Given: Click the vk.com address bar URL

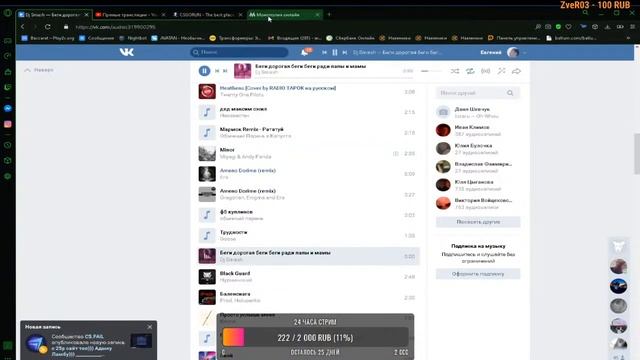Looking at the screenshot, I should pos(115,27).
